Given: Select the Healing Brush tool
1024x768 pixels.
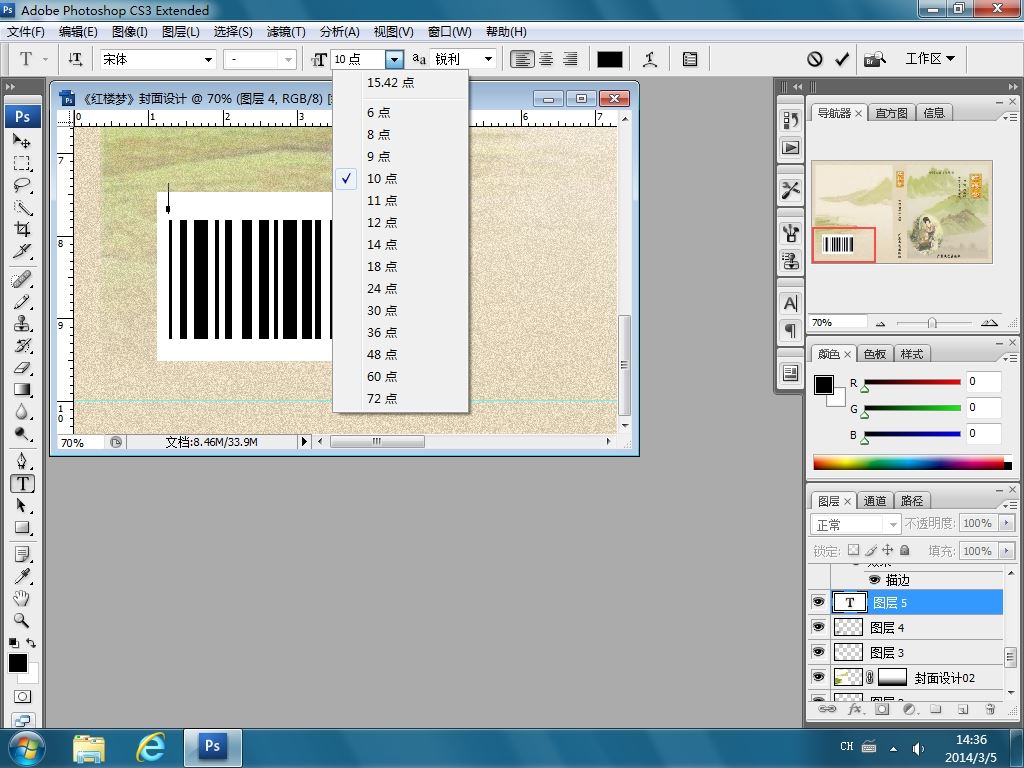Looking at the screenshot, I should [22, 280].
